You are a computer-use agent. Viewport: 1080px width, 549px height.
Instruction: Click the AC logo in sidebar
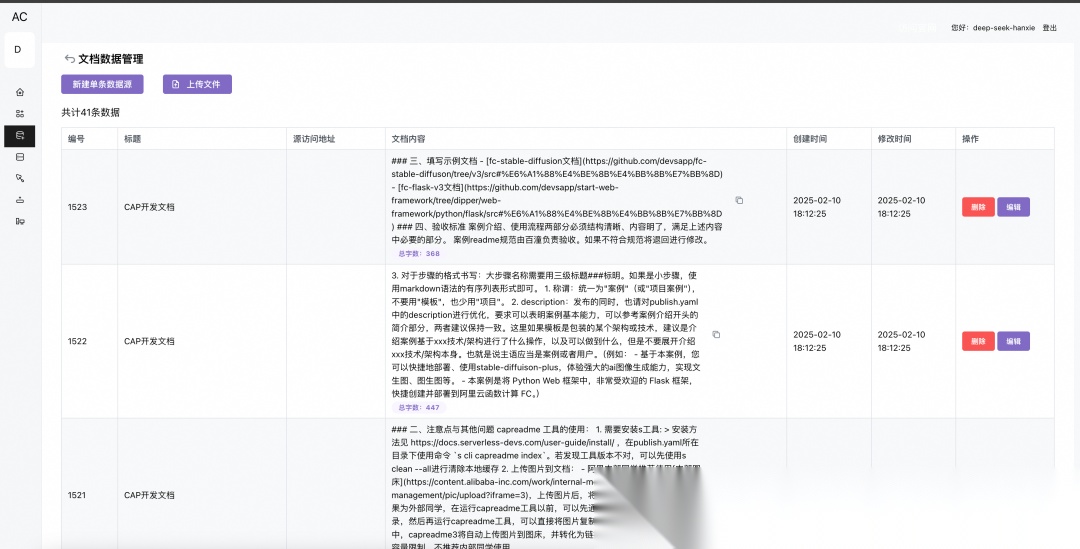pos(19,17)
